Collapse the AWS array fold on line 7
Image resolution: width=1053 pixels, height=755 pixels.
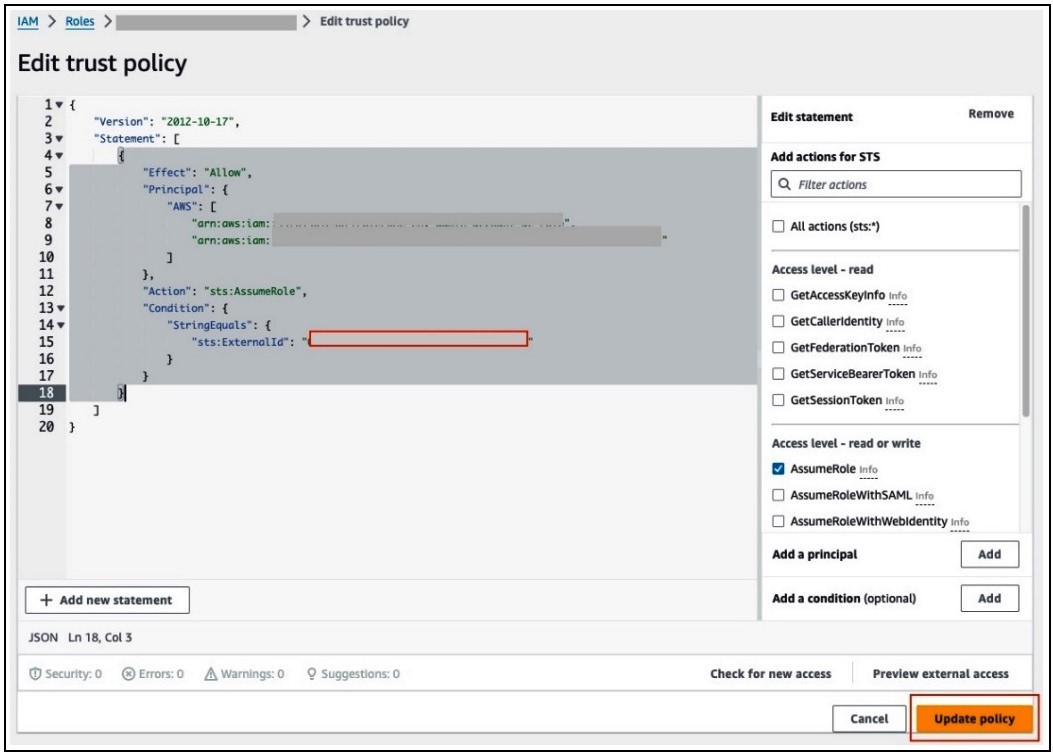(59, 206)
